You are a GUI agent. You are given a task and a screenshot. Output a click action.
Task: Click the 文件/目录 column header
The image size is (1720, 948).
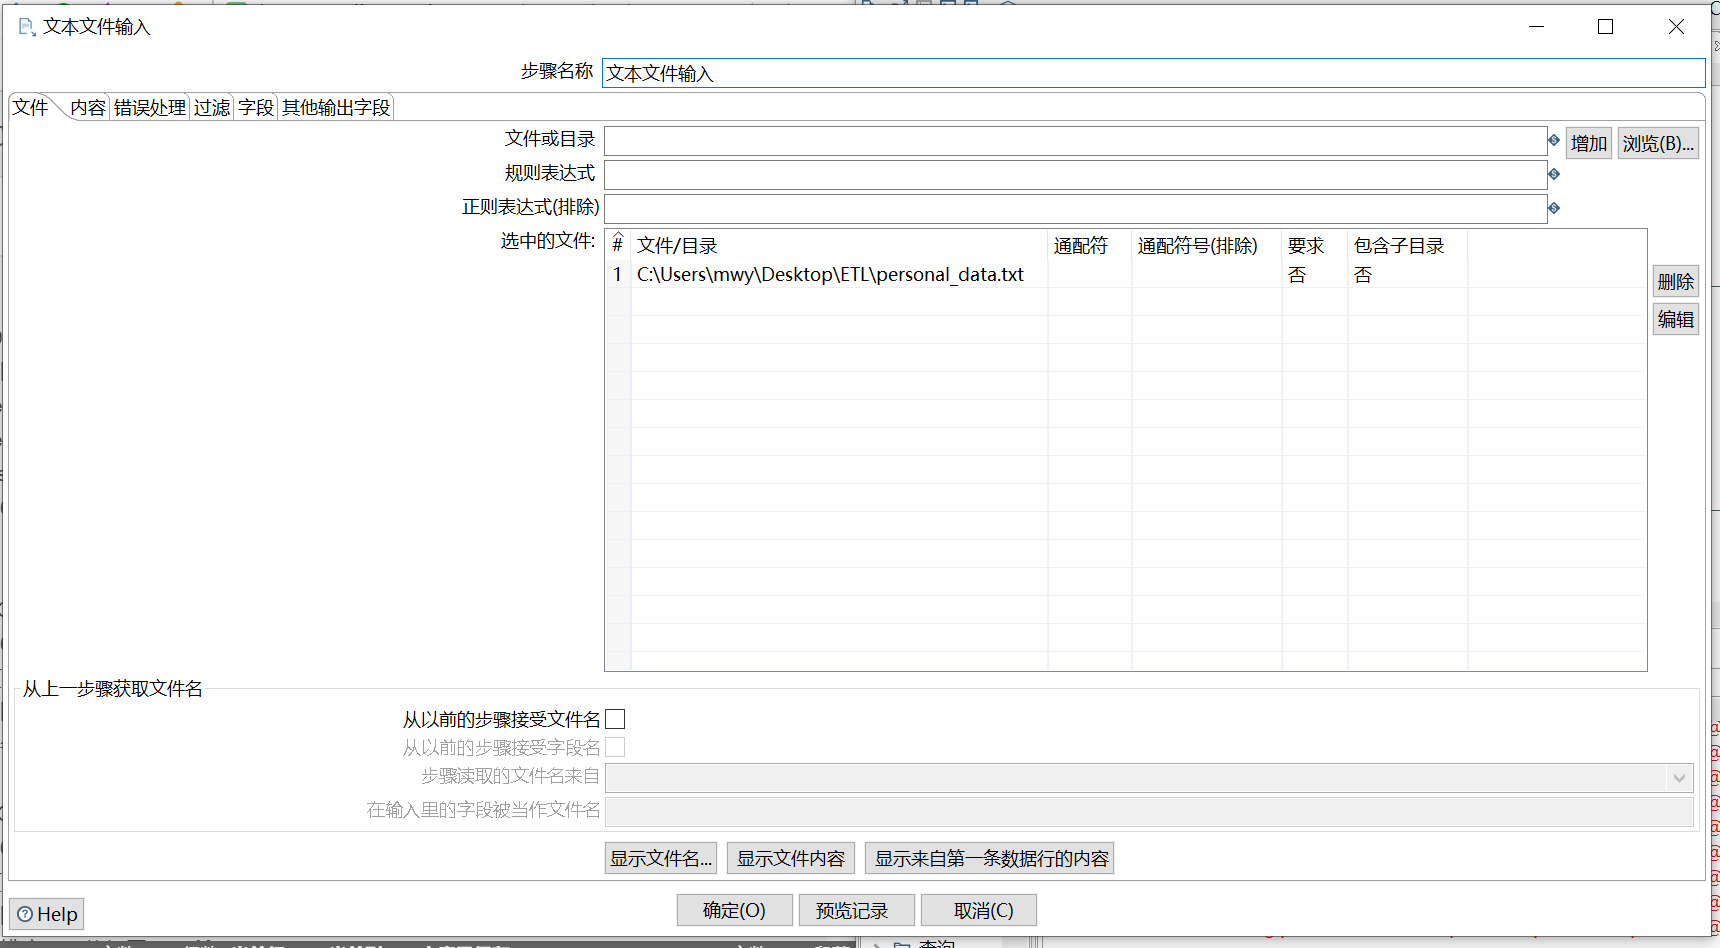(839, 245)
